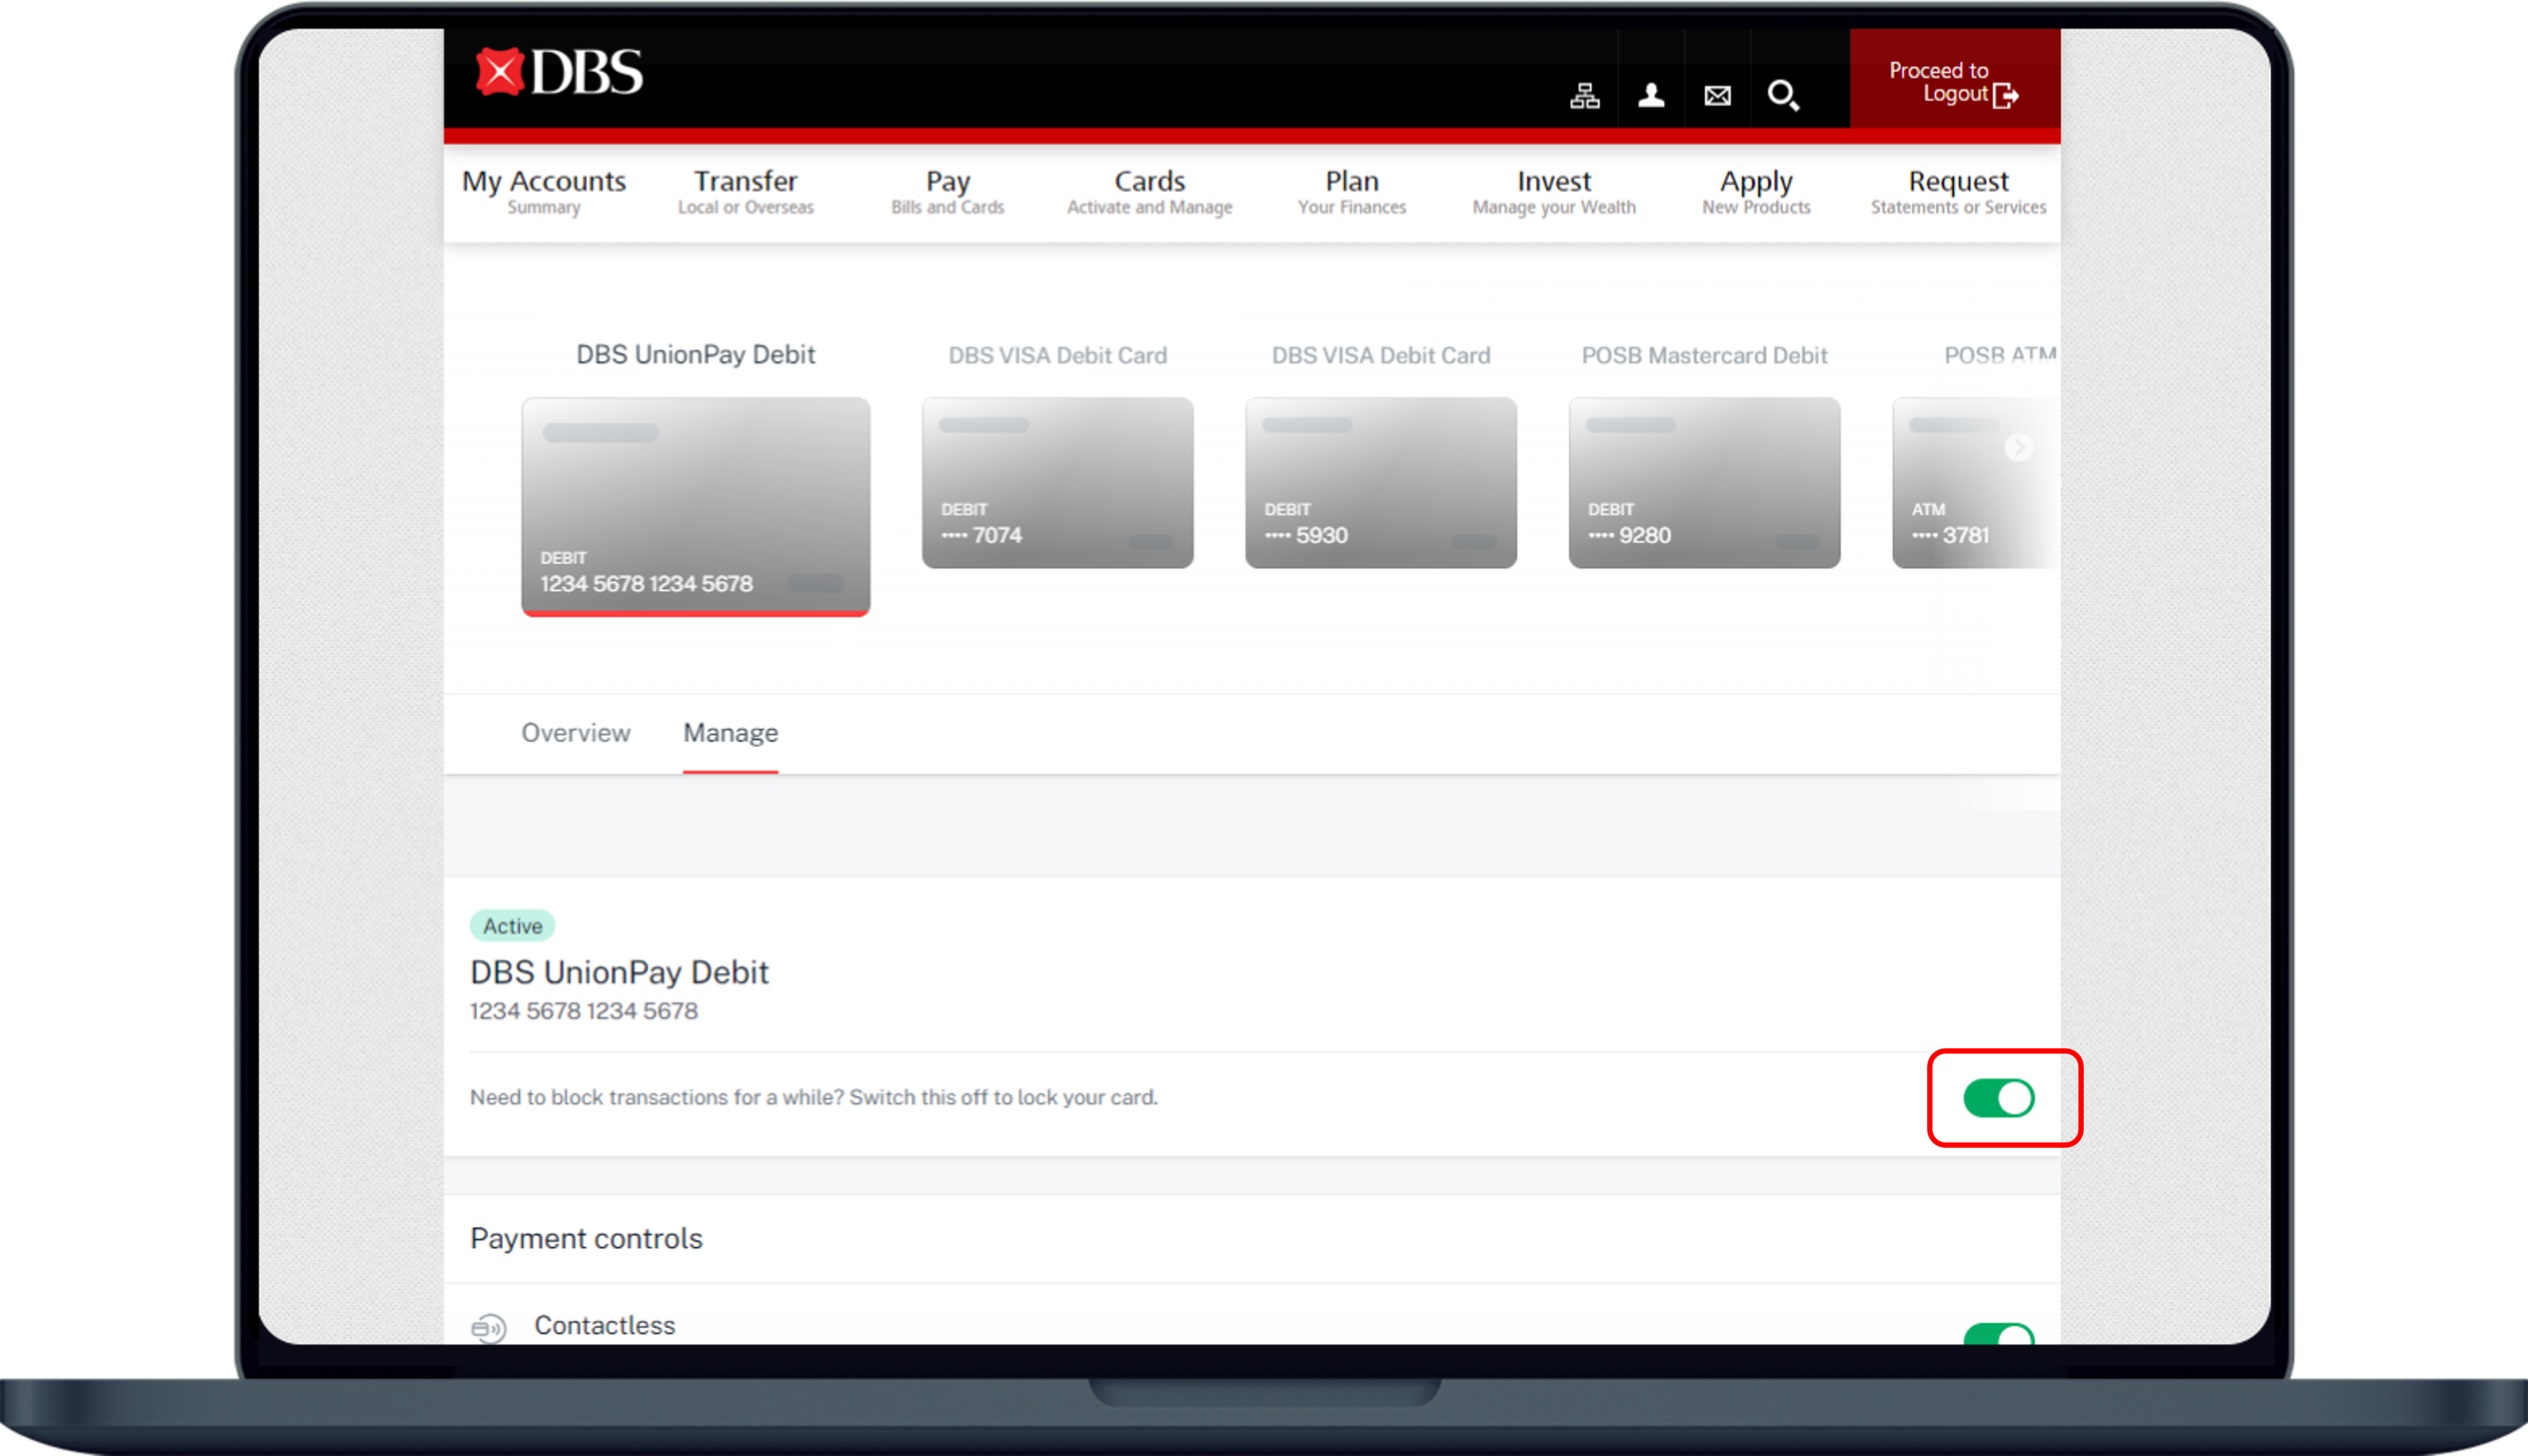The width and height of the screenshot is (2528, 1456).
Task: Open Transfer Local or Overseas menu
Action: 745,191
